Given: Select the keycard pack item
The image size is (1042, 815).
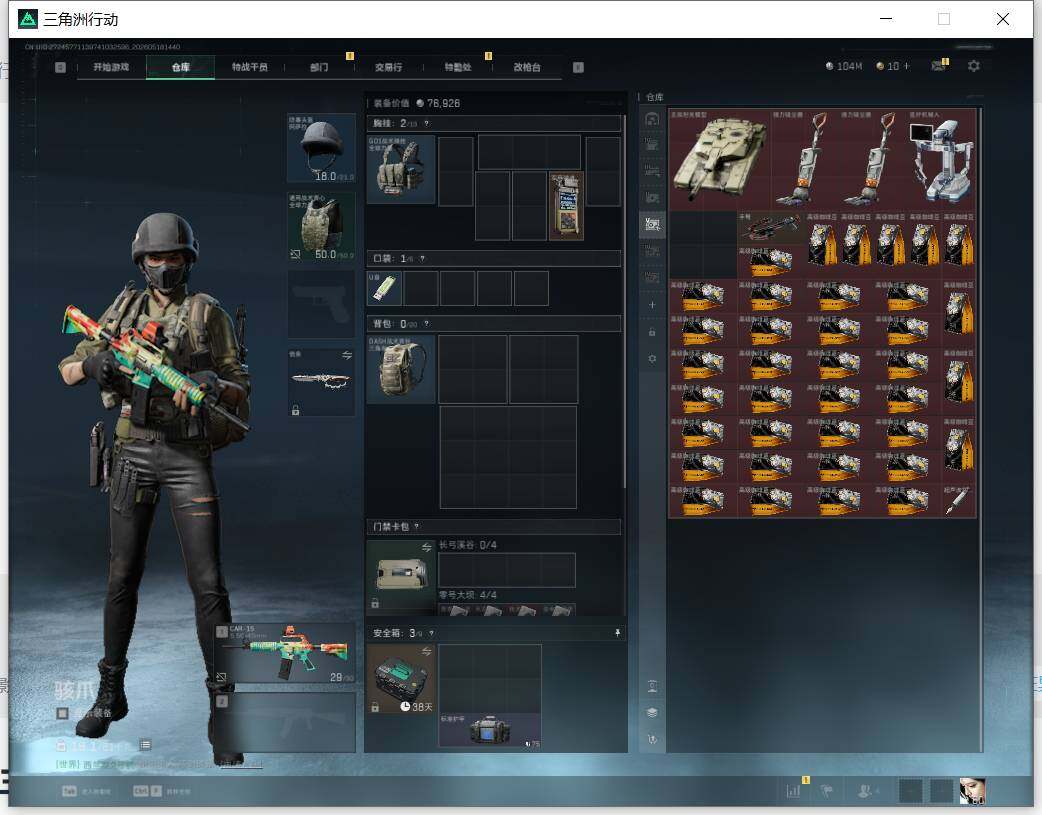Looking at the screenshot, I should (401, 576).
